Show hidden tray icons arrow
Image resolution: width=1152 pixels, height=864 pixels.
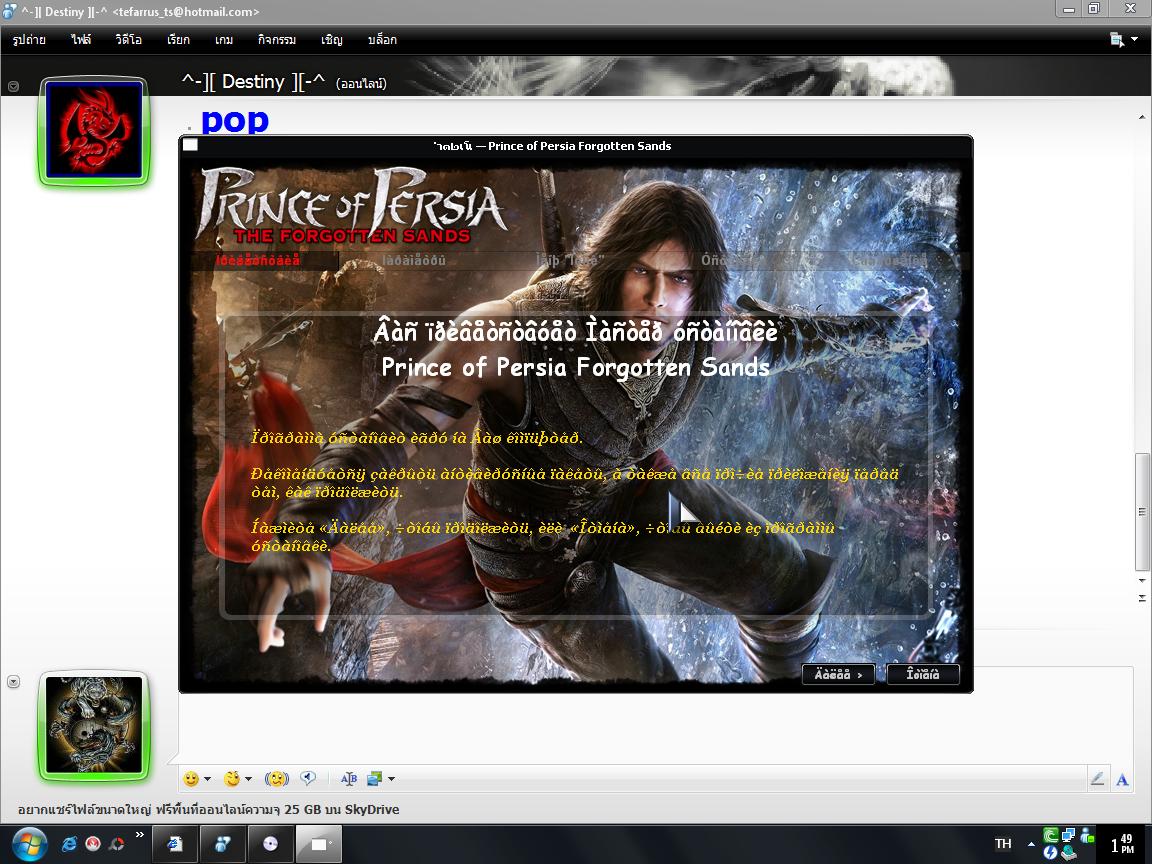pos(1031,844)
